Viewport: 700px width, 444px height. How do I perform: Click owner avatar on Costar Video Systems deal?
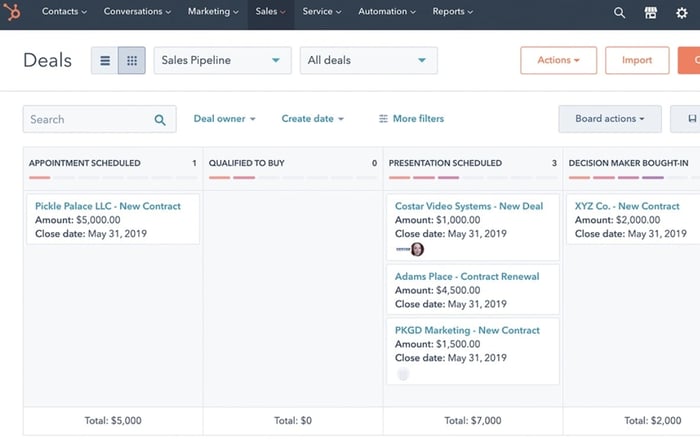pos(417,249)
